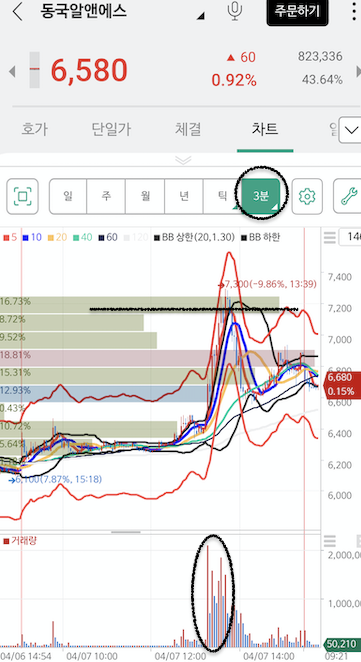Collapse header with double chevron handle

183,160
